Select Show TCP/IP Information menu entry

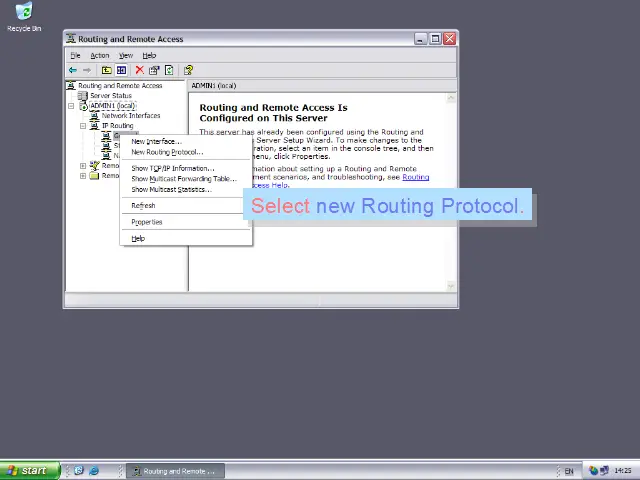[x=172, y=168]
